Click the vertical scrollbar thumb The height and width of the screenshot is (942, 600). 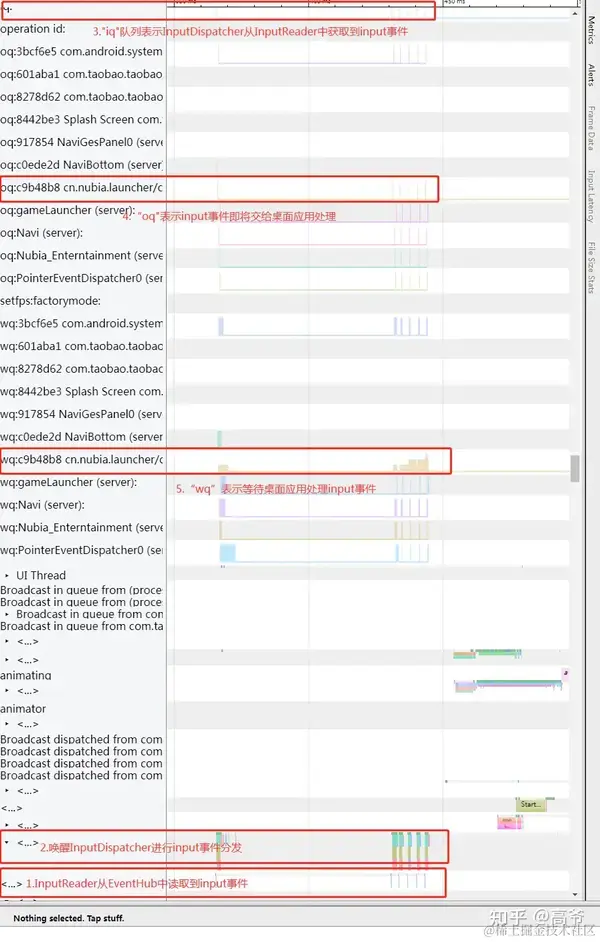click(575, 469)
